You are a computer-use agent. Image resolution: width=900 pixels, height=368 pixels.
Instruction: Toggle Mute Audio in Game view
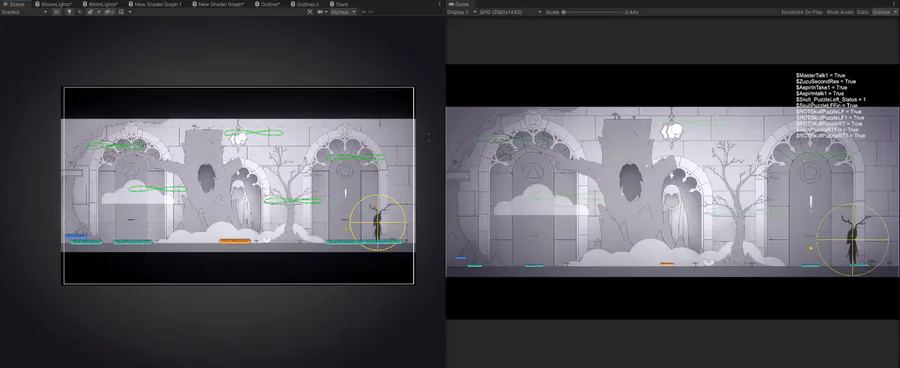tap(840, 11)
